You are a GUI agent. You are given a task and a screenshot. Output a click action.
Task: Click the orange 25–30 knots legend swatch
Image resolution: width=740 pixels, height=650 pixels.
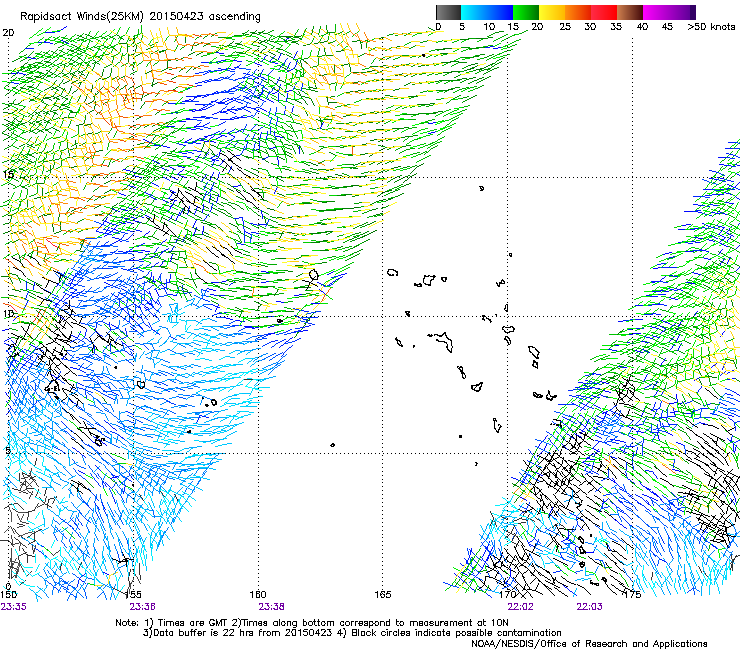pyautogui.click(x=578, y=12)
